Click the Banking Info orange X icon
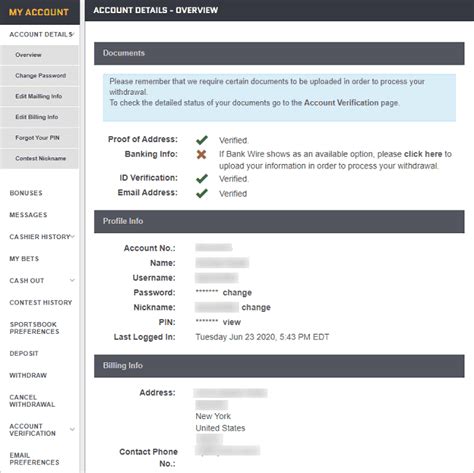Image resolution: width=474 pixels, height=473 pixels. point(201,154)
